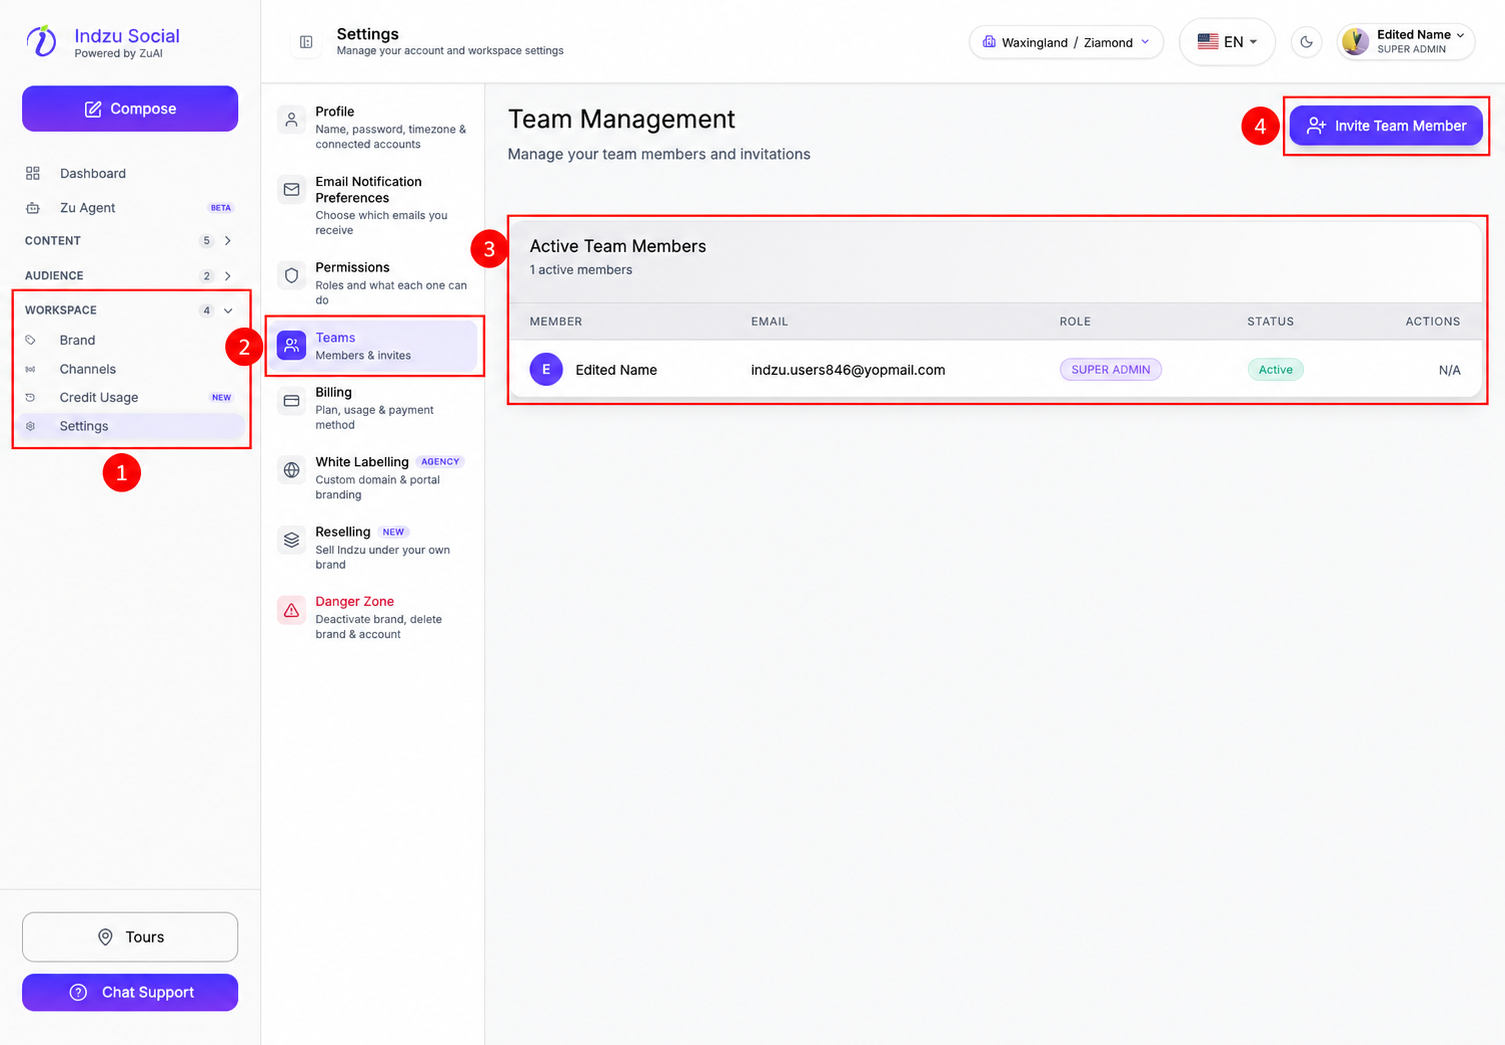Open the Waxingland / Ziamond workspace dropdown

click(x=1066, y=42)
